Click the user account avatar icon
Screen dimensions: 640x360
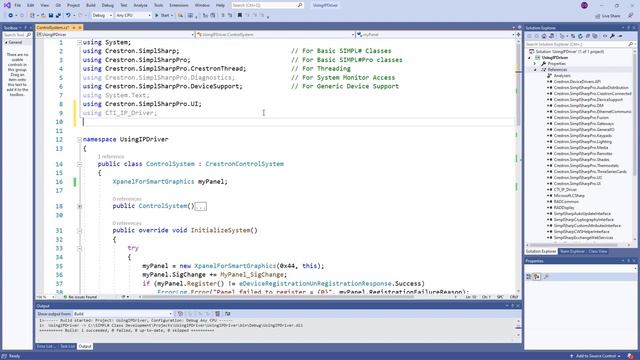pos(584,5)
